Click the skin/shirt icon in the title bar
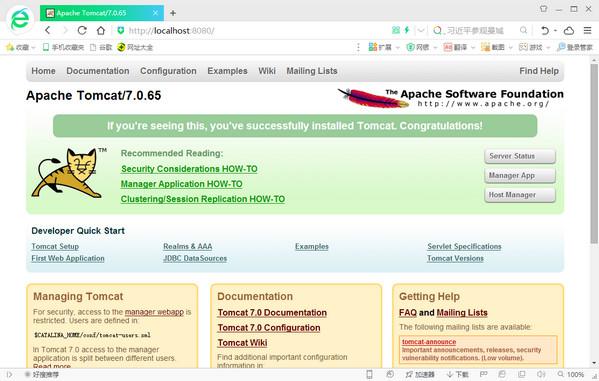Image resolution: width=599 pixels, height=381 pixels. click(x=544, y=9)
